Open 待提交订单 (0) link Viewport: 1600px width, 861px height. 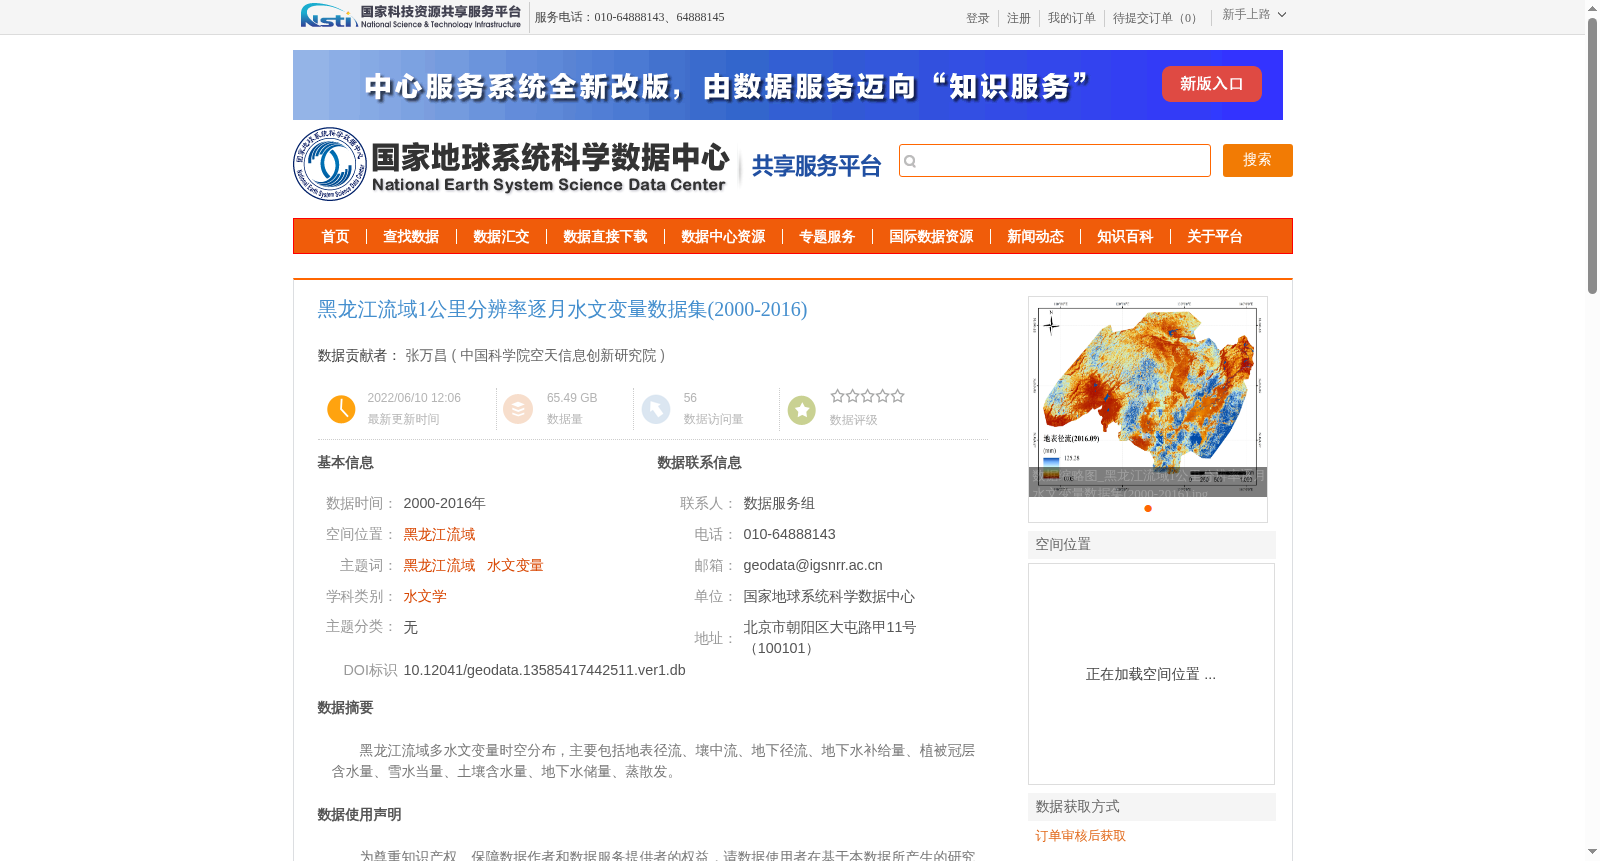click(x=1157, y=18)
